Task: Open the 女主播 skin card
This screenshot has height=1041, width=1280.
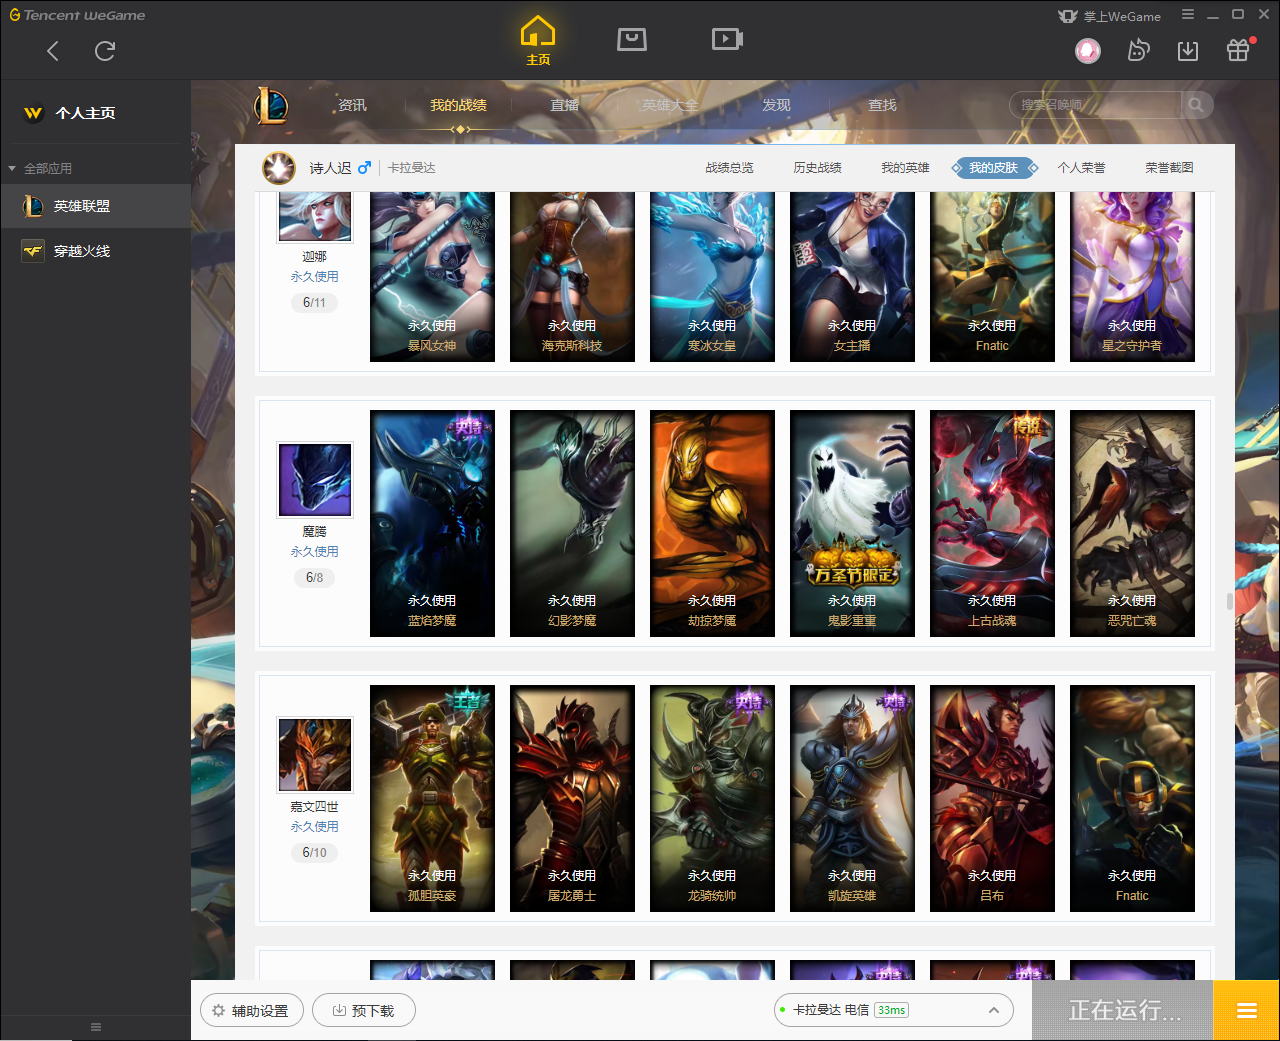Action: tap(852, 276)
